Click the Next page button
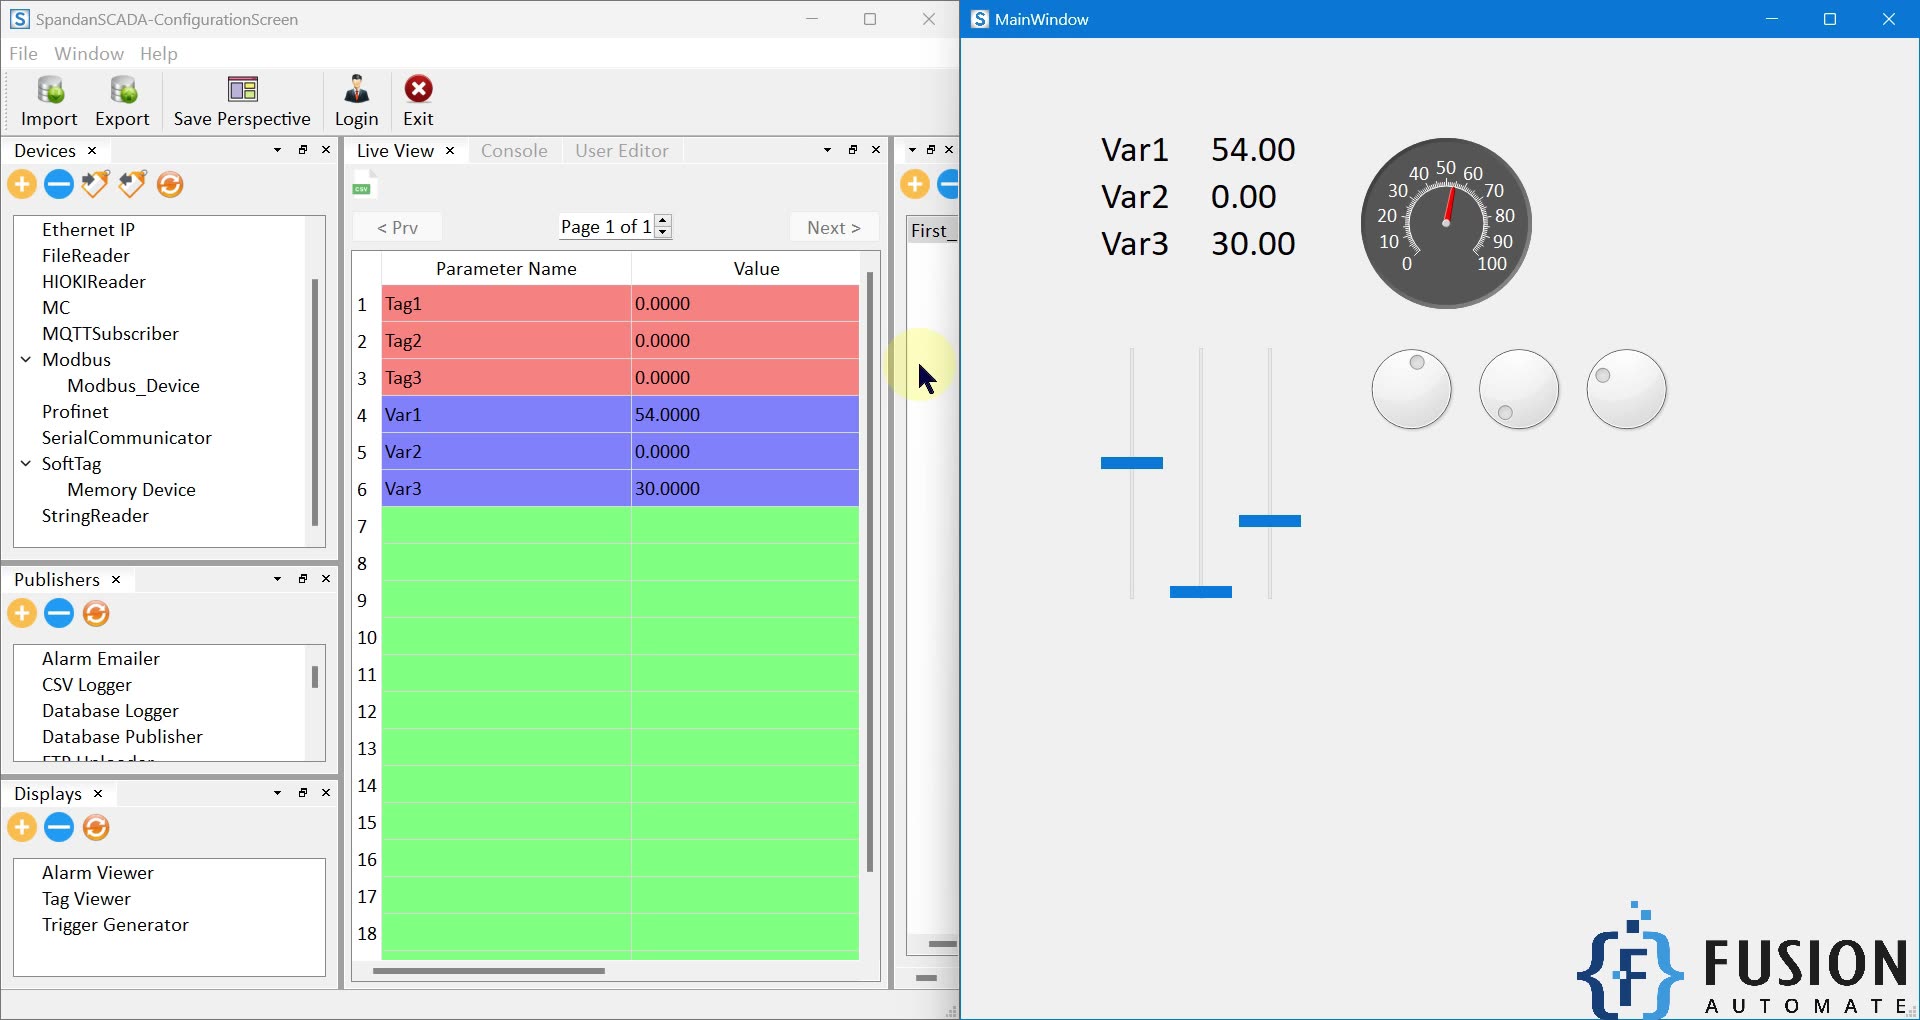The image size is (1920, 1020). tap(834, 227)
